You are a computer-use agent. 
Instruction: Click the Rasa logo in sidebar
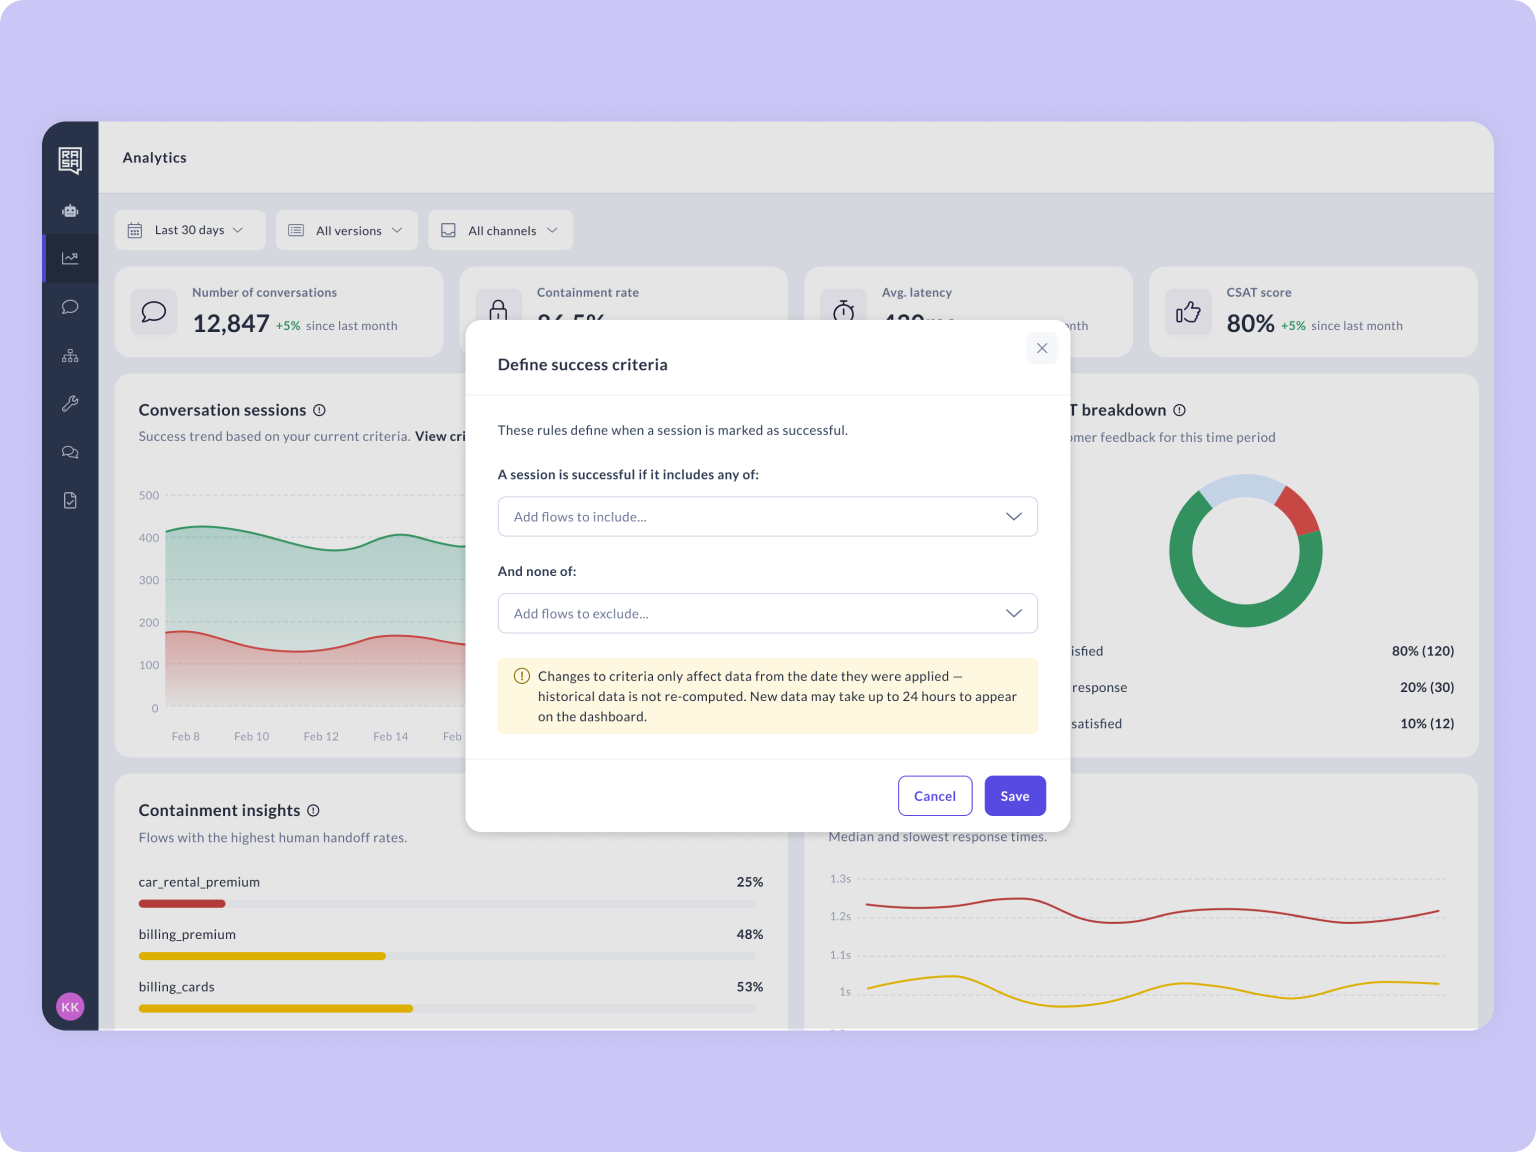click(70, 160)
